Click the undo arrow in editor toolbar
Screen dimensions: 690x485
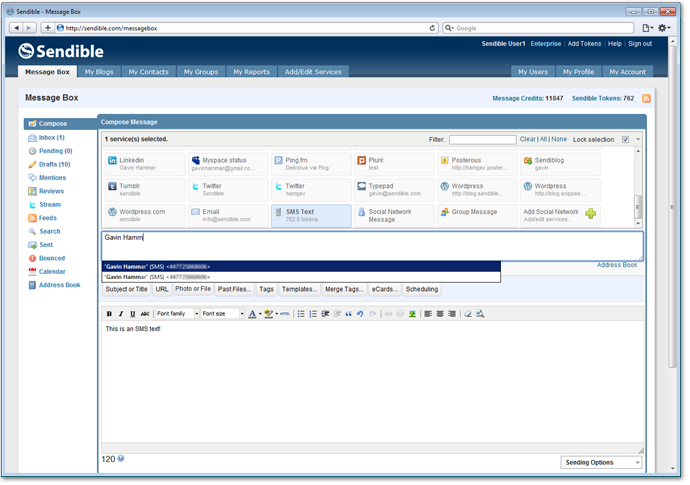pos(360,315)
